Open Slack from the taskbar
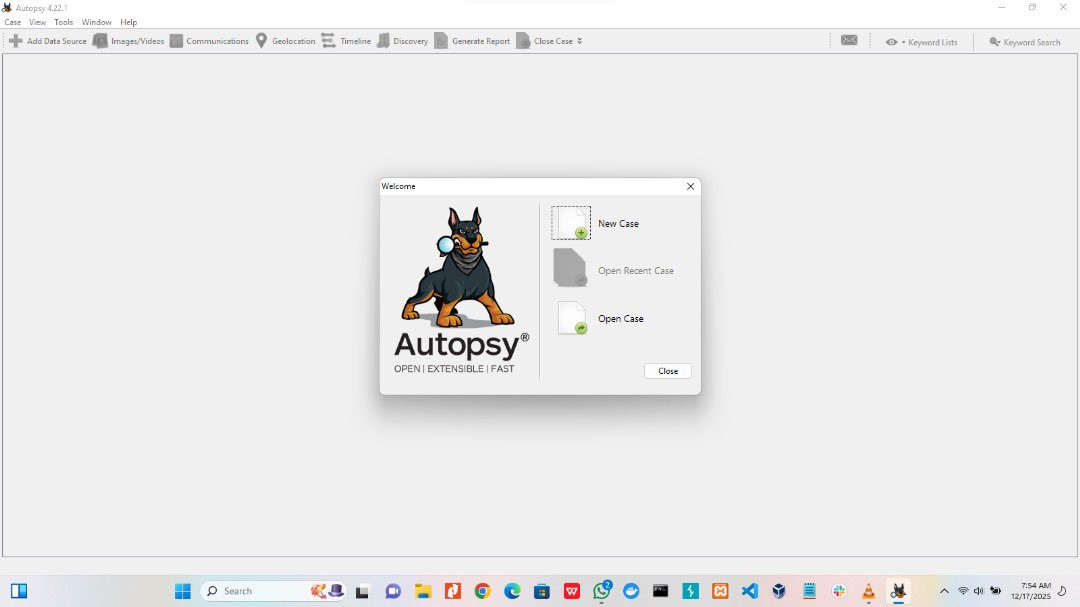The height and width of the screenshot is (607, 1080). [x=839, y=591]
